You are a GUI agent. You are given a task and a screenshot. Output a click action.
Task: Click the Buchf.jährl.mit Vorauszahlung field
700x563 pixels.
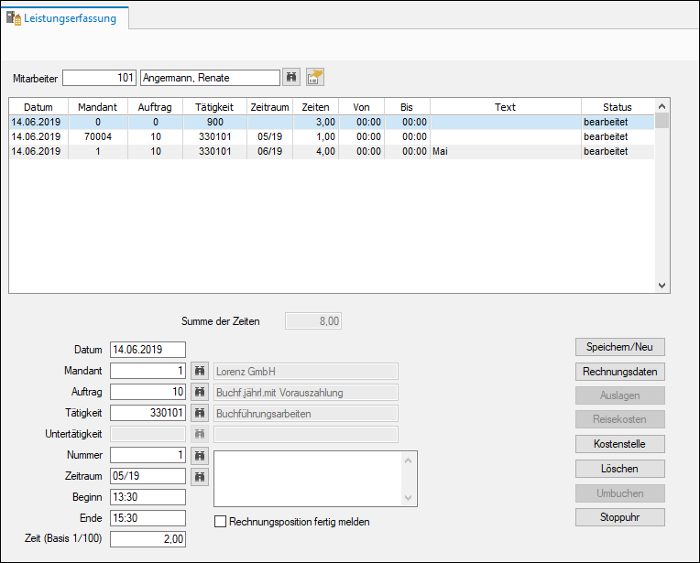click(306, 392)
